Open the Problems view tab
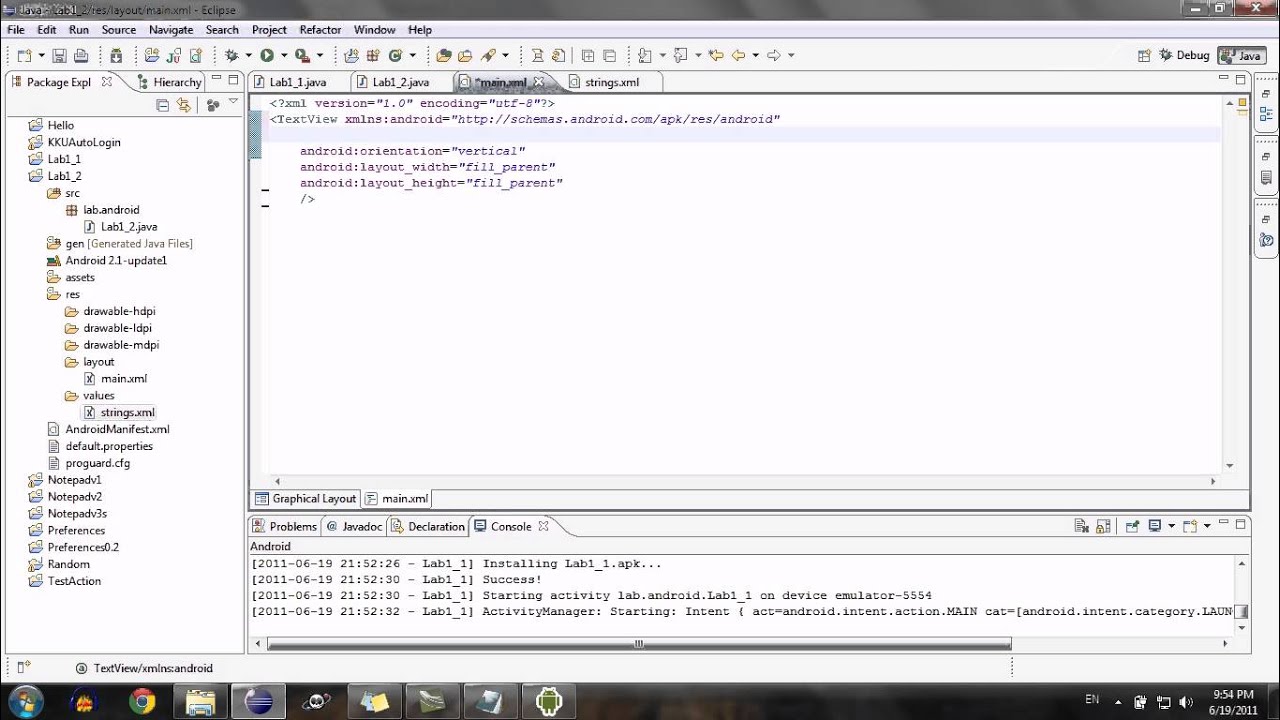 [x=284, y=526]
